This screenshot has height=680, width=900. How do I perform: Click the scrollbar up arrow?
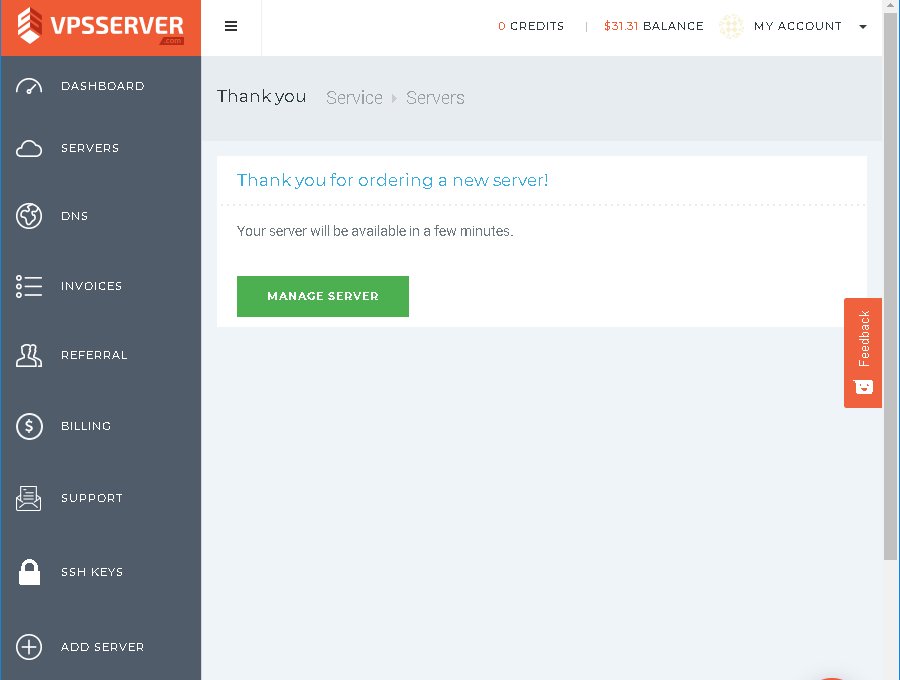pos(890,5)
